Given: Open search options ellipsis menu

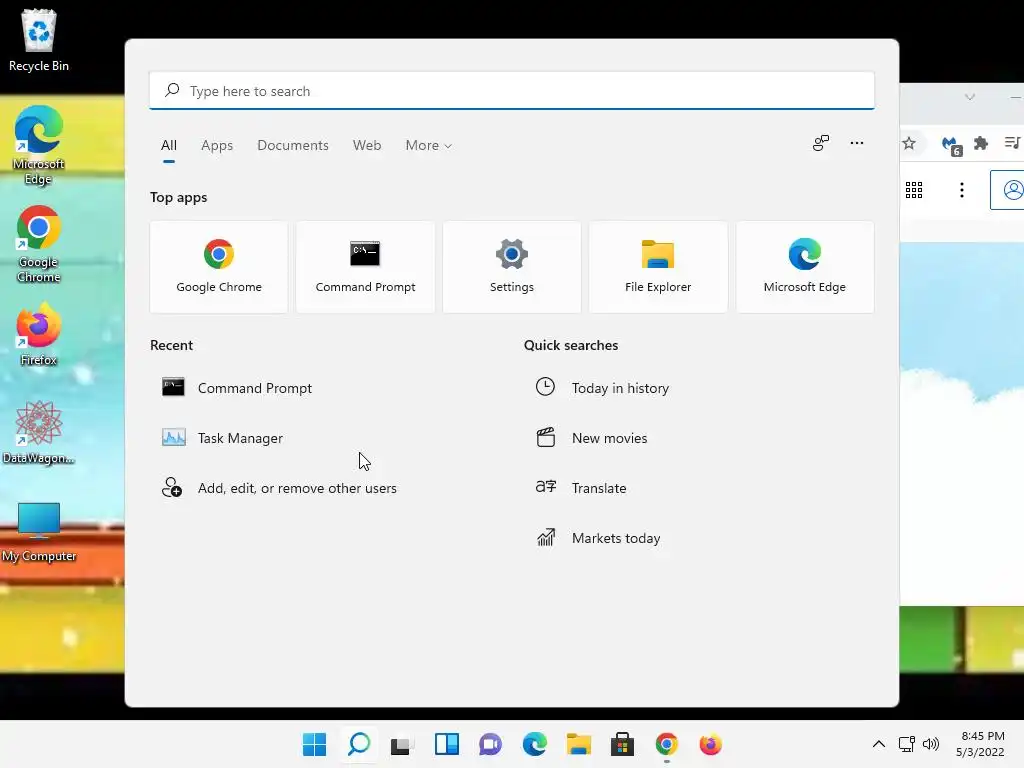Looking at the screenshot, I should 857,143.
